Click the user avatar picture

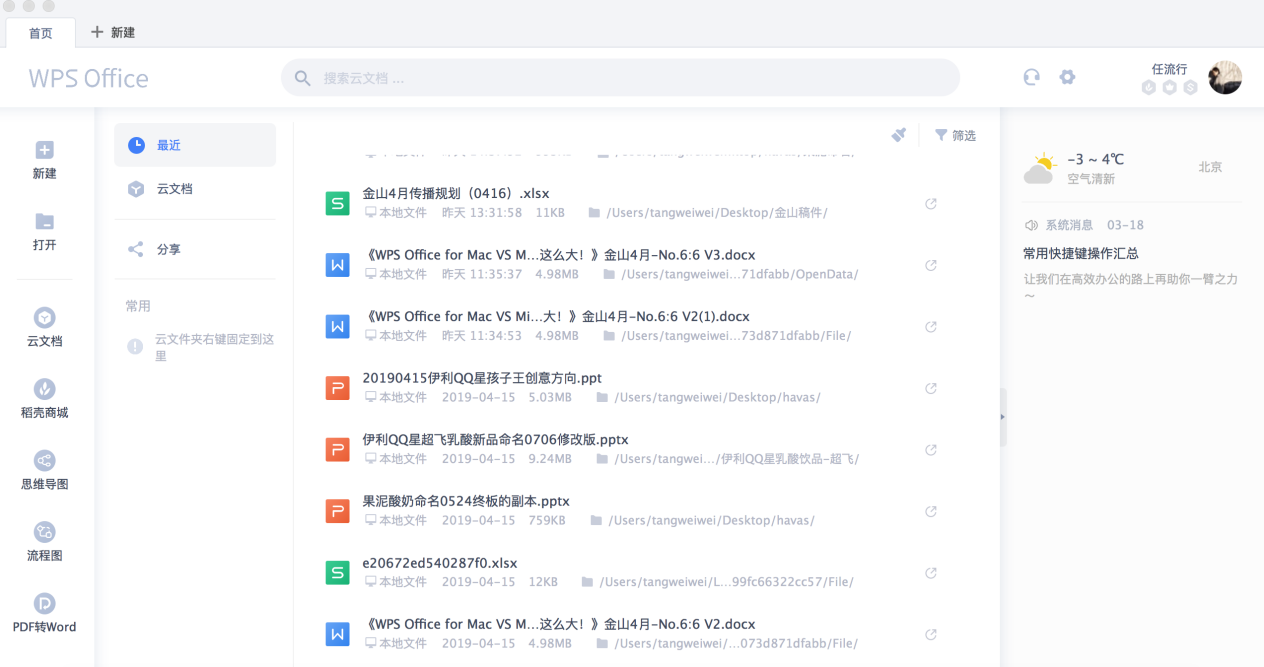[1225, 77]
